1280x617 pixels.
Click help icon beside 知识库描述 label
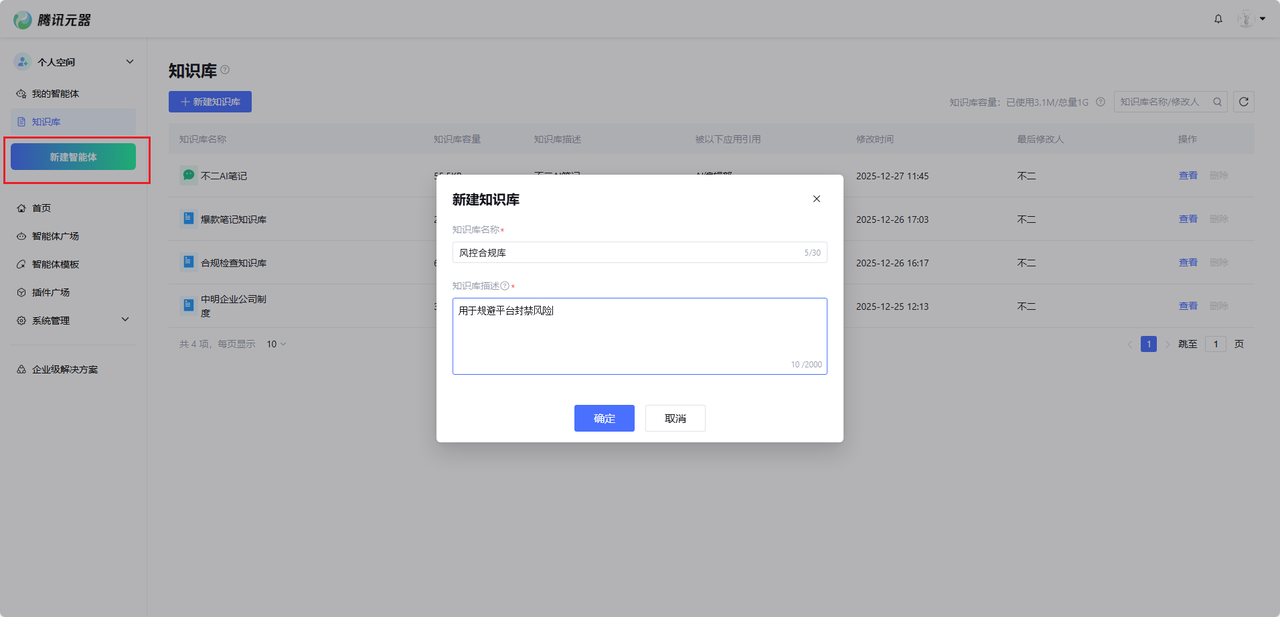point(505,286)
